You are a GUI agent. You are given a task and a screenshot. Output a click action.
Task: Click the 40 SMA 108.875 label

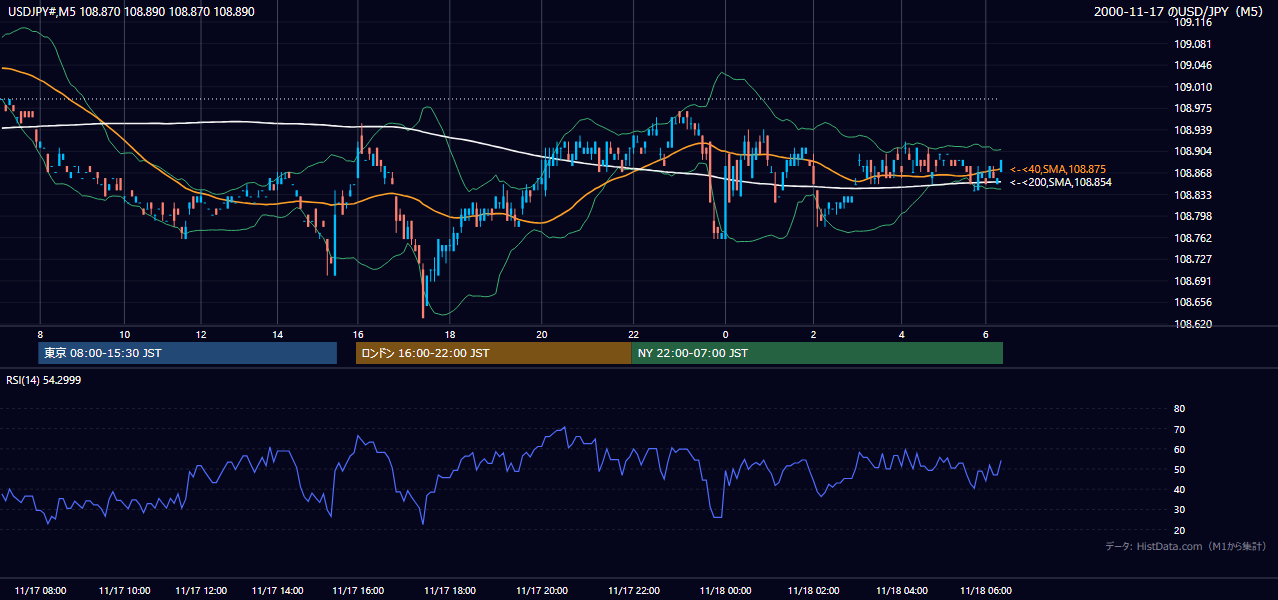click(1058, 169)
